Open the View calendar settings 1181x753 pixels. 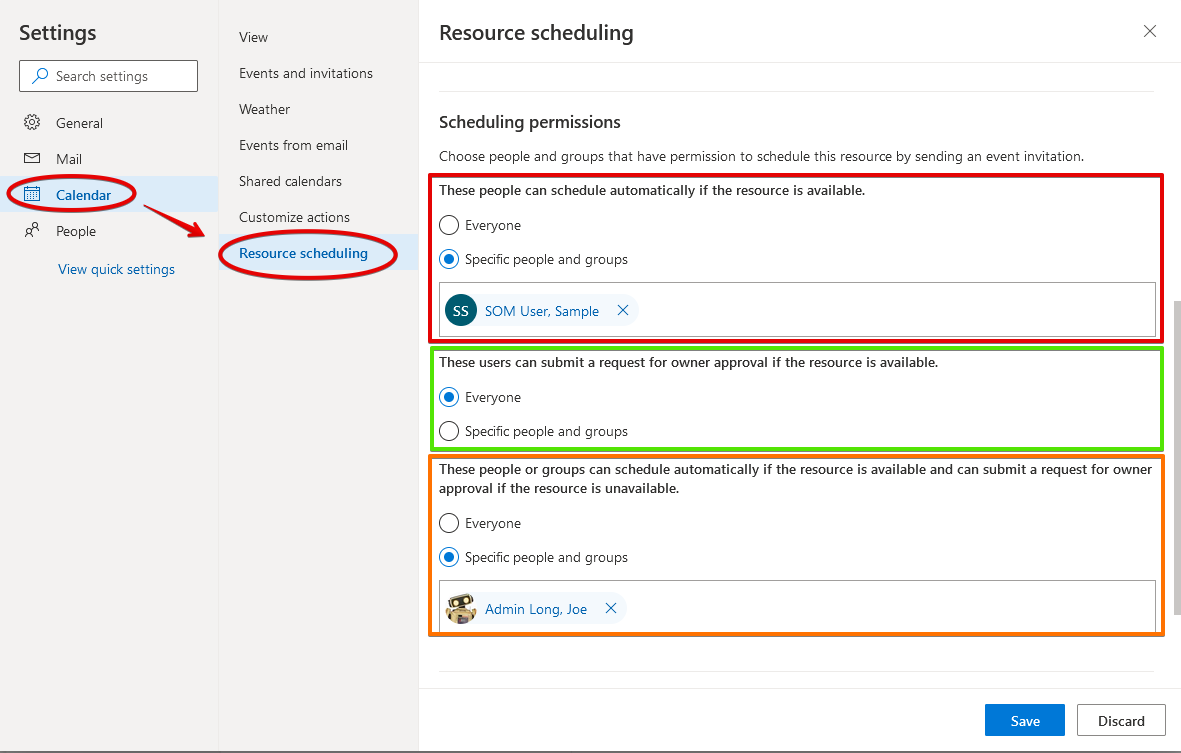[254, 37]
